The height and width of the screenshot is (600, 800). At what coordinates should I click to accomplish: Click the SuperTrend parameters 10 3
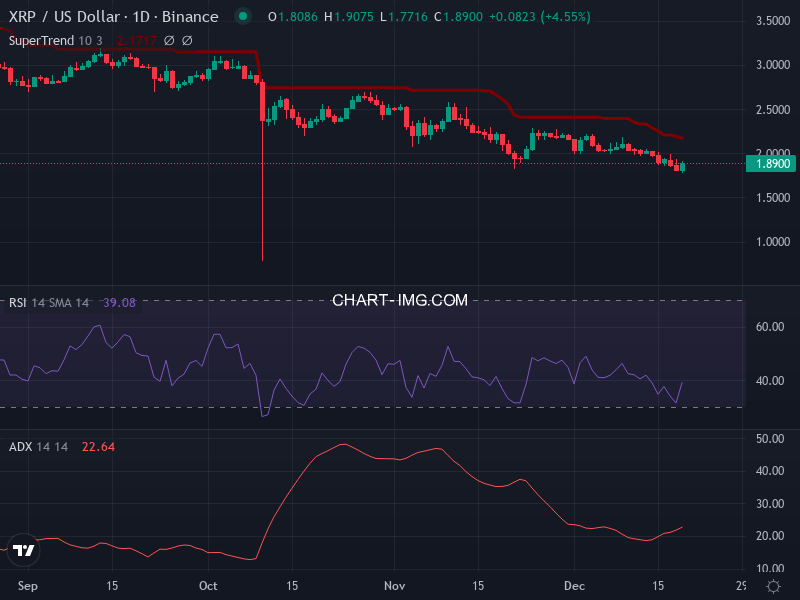[x=89, y=41]
